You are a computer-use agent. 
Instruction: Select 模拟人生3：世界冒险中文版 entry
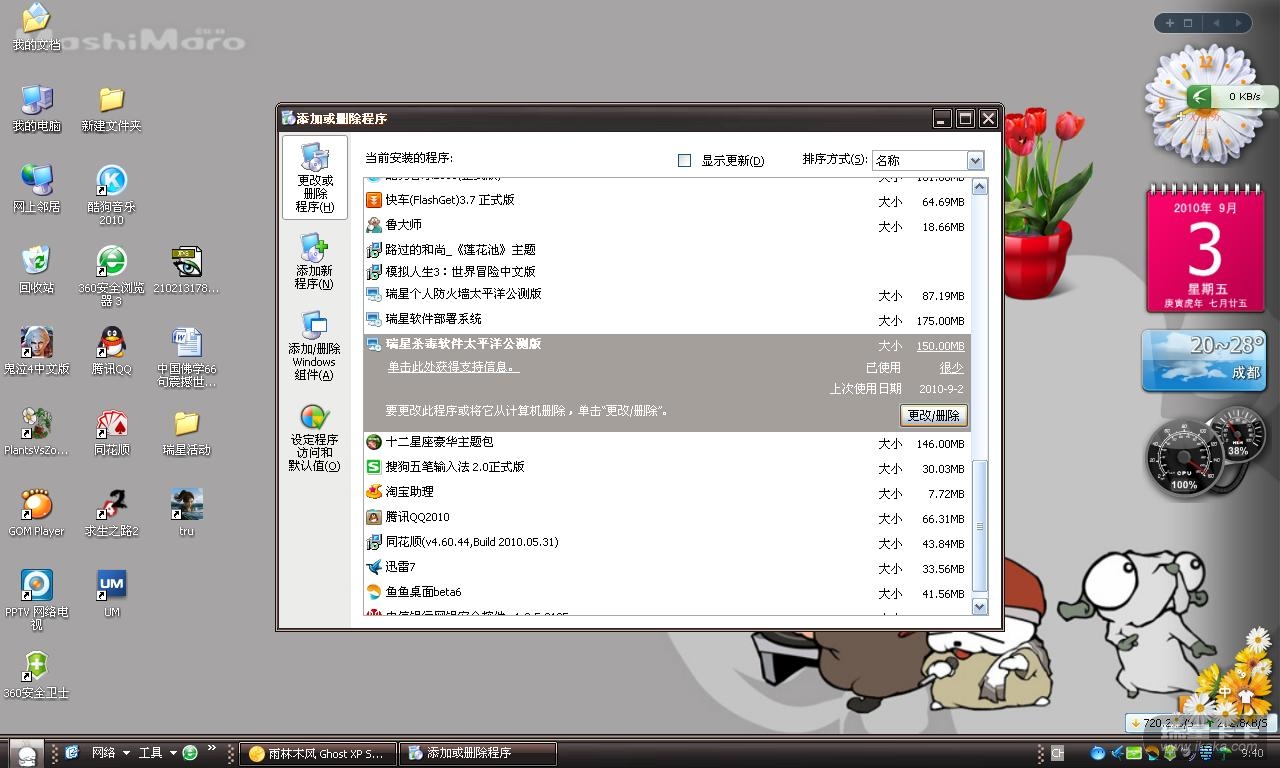[x=667, y=271]
